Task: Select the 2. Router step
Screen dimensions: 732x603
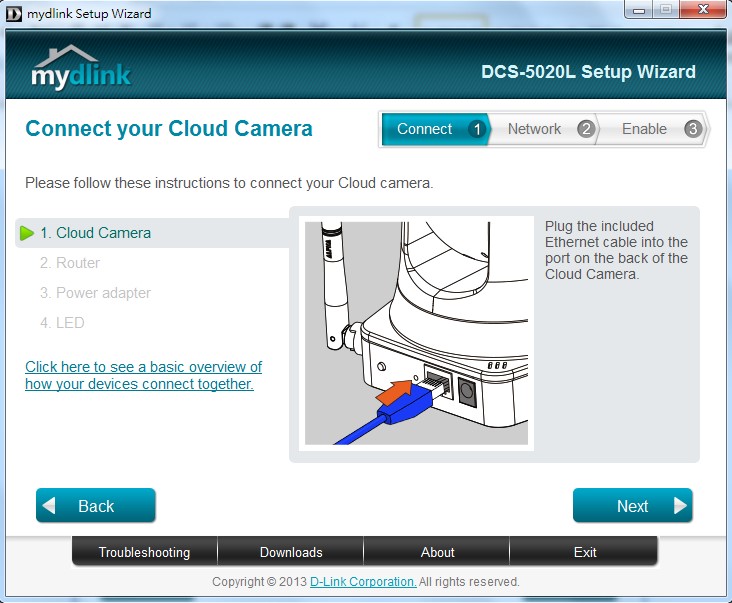Action: coord(70,263)
